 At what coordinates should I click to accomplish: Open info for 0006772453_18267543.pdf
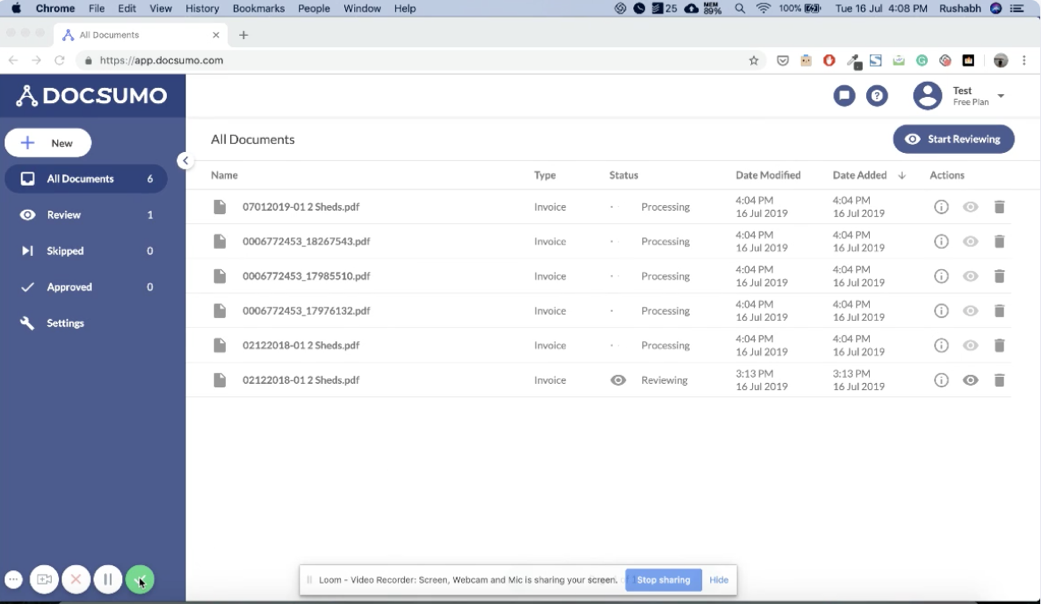[941, 242]
